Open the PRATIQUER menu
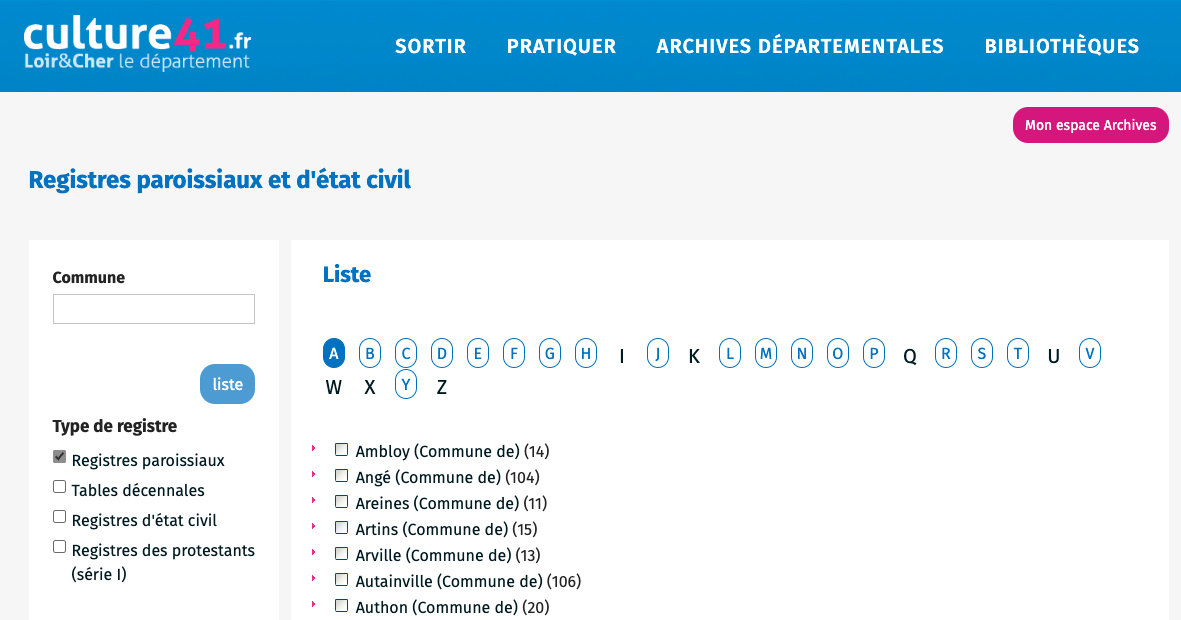The image size is (1181, 620). pyautogui.click(x=561, y=46)
